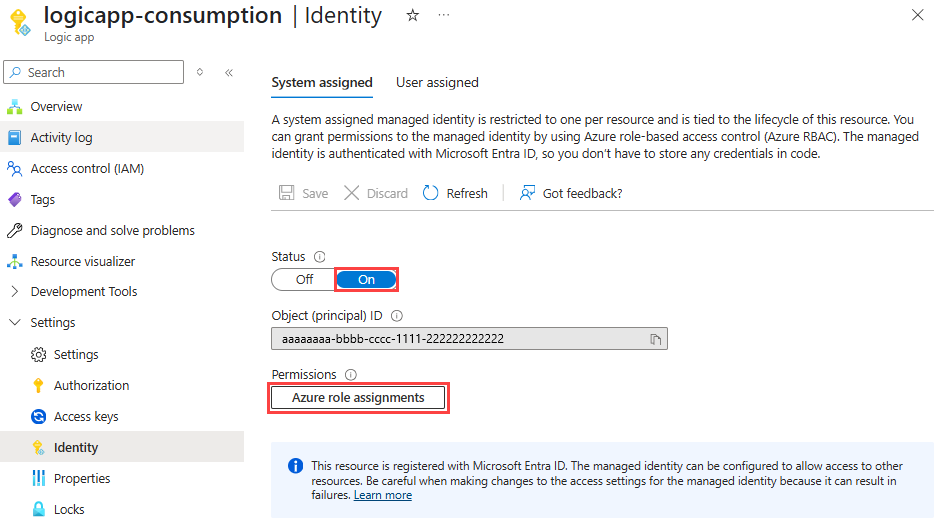
Task: Click the gear icon for Settings item
Action: [x=38, y=355]
